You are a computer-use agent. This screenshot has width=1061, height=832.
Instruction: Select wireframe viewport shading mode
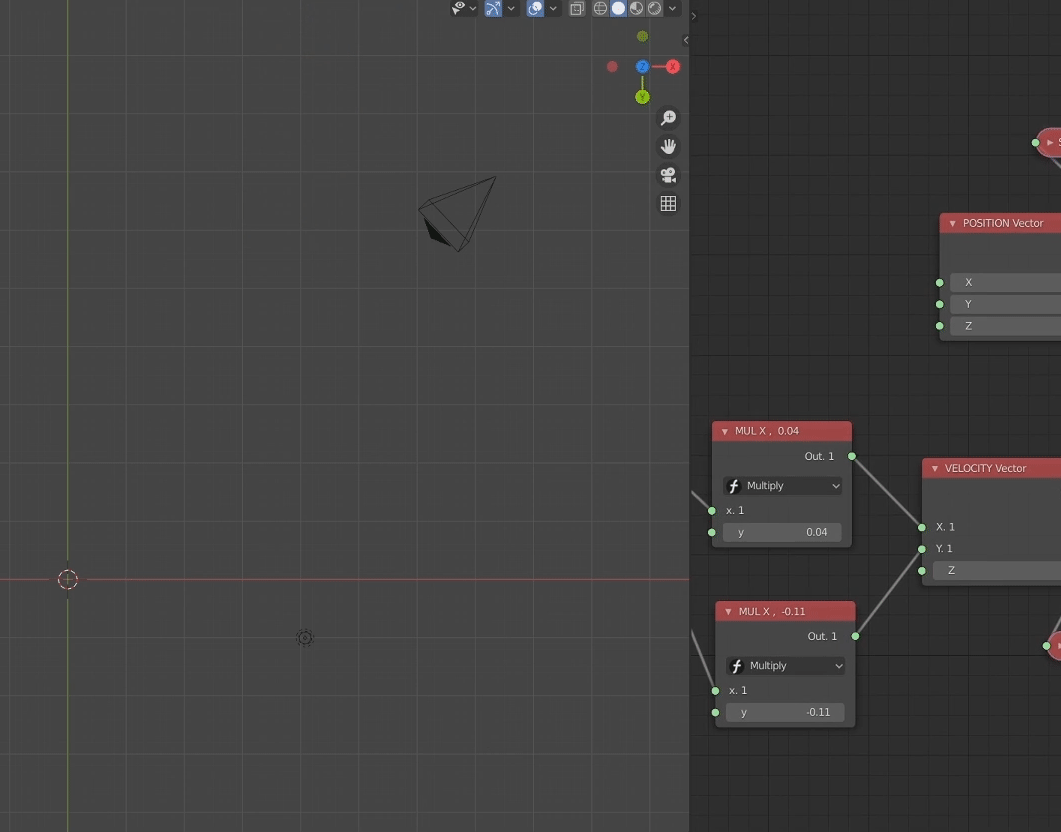coord(600,8)
